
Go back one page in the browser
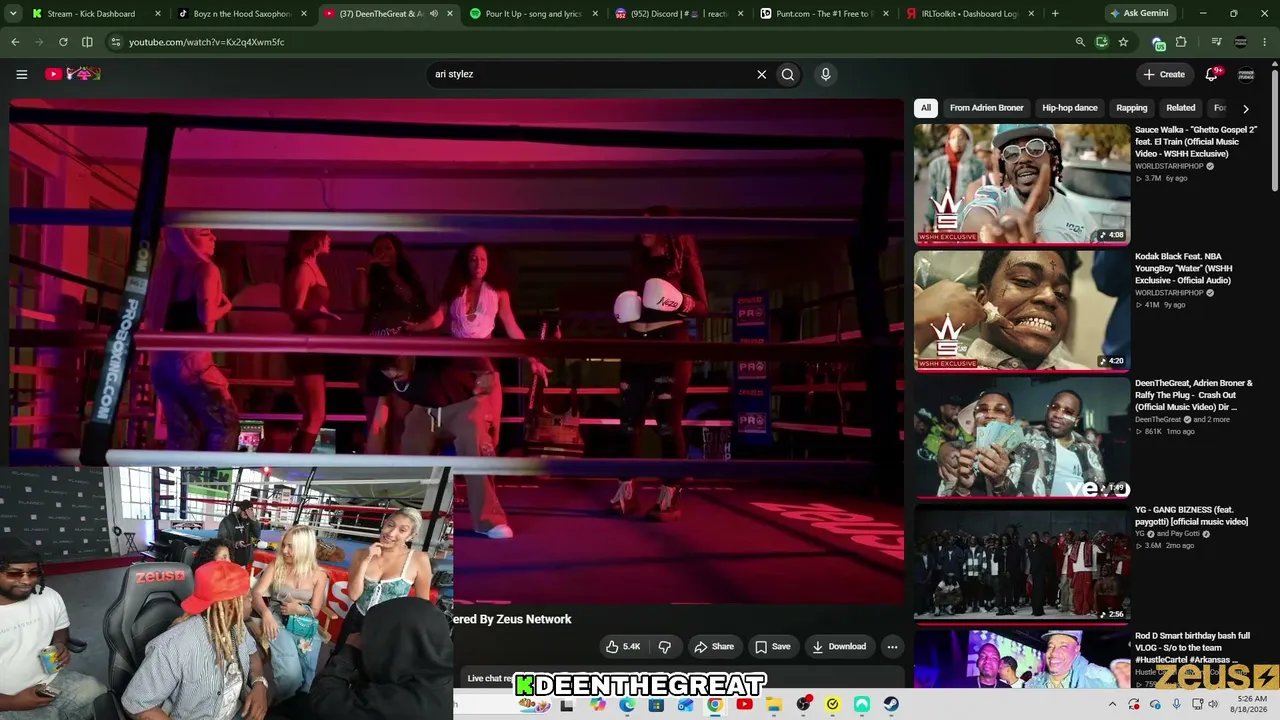click(x=15, y=42)
